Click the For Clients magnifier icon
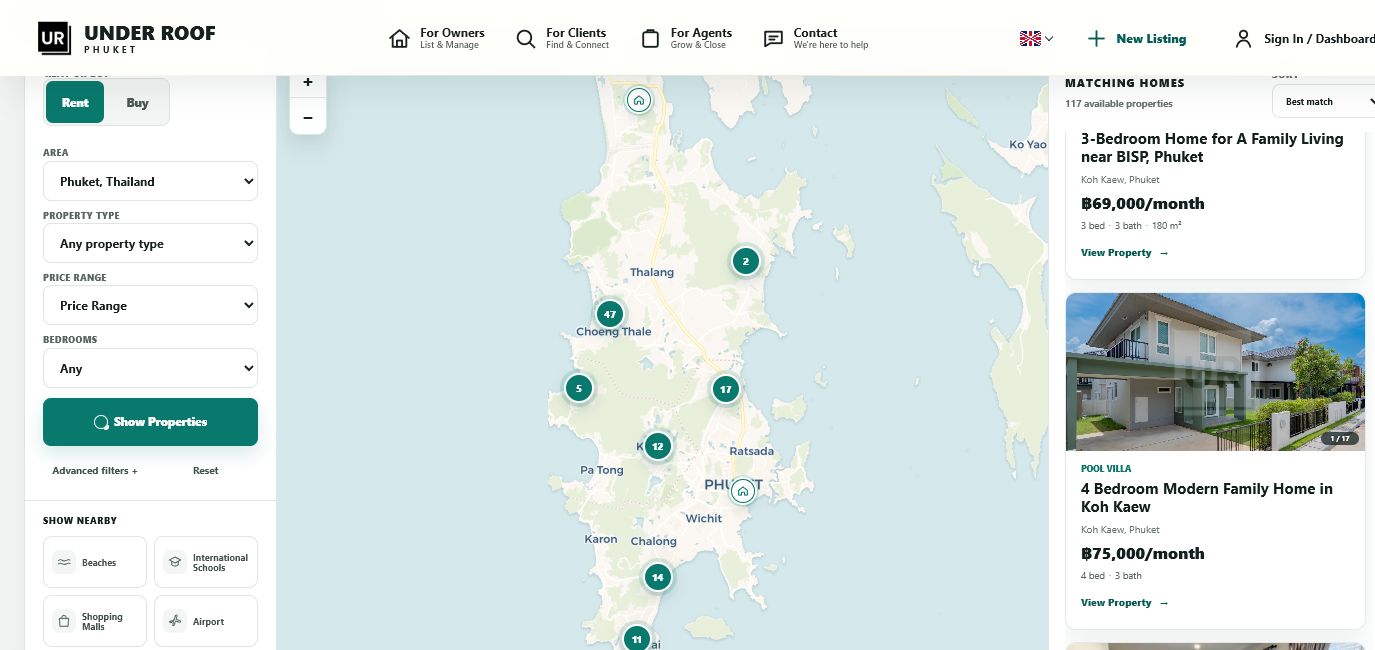 coord(525,39)
